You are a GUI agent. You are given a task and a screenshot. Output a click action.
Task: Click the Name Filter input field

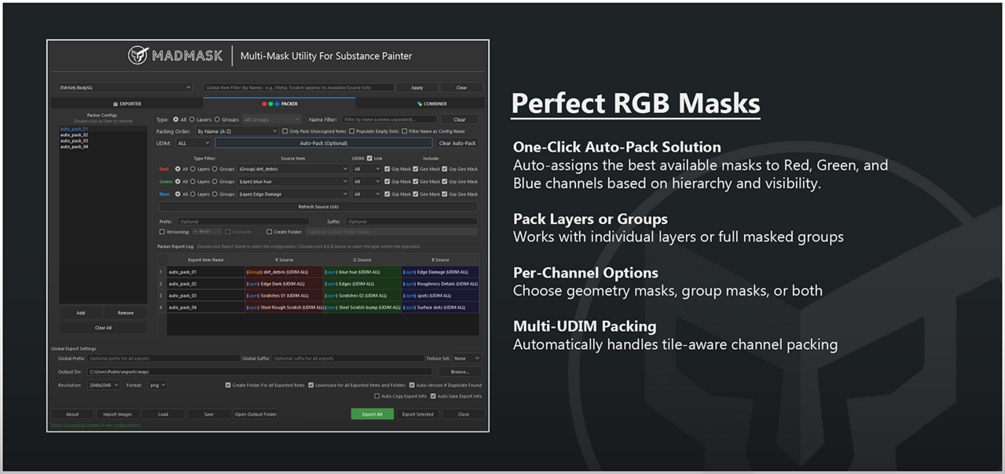click(x=390, y=119)
